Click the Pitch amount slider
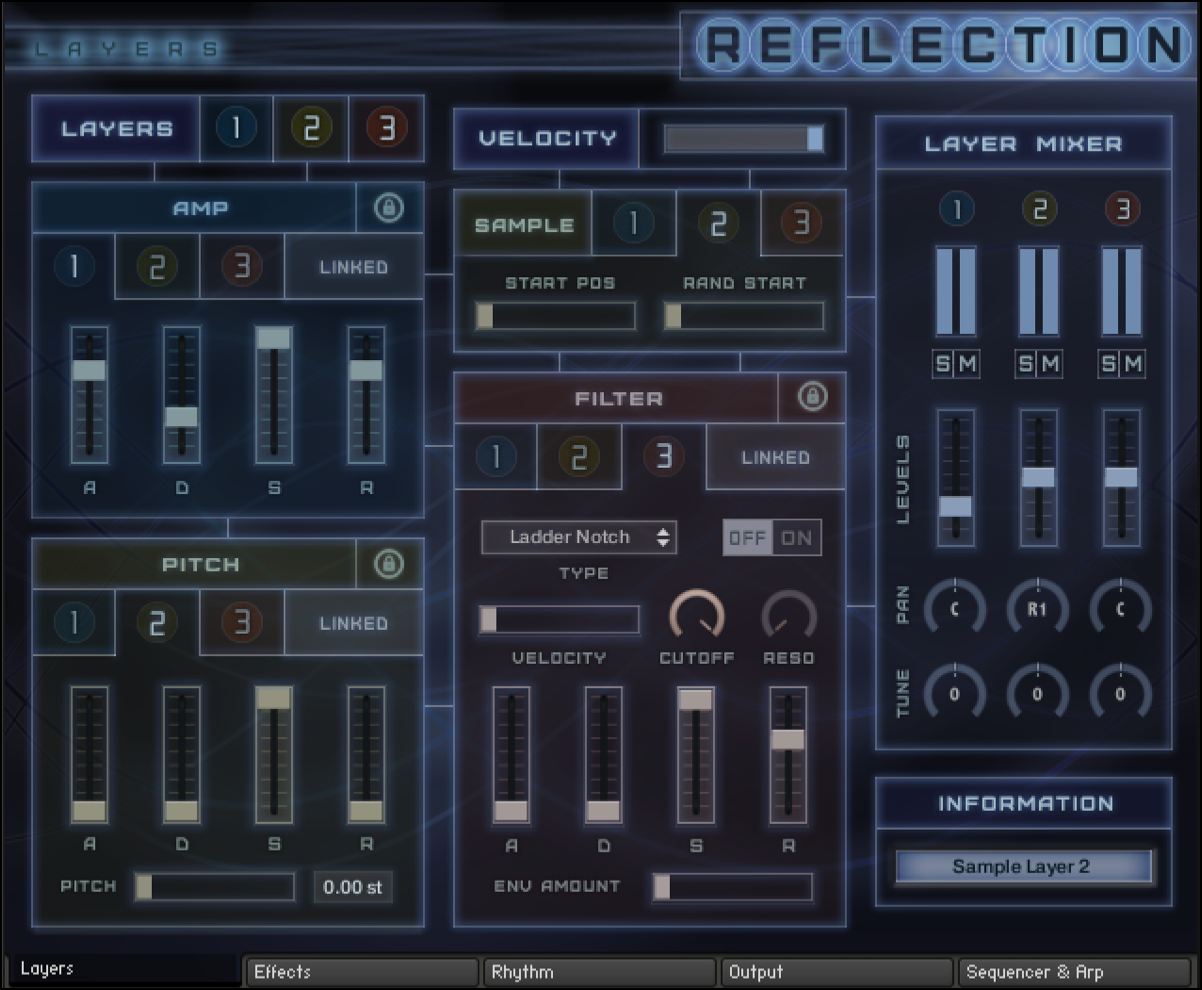Image resolution: width=1202 pixels, height=990 pixels. tap(215, 887)
